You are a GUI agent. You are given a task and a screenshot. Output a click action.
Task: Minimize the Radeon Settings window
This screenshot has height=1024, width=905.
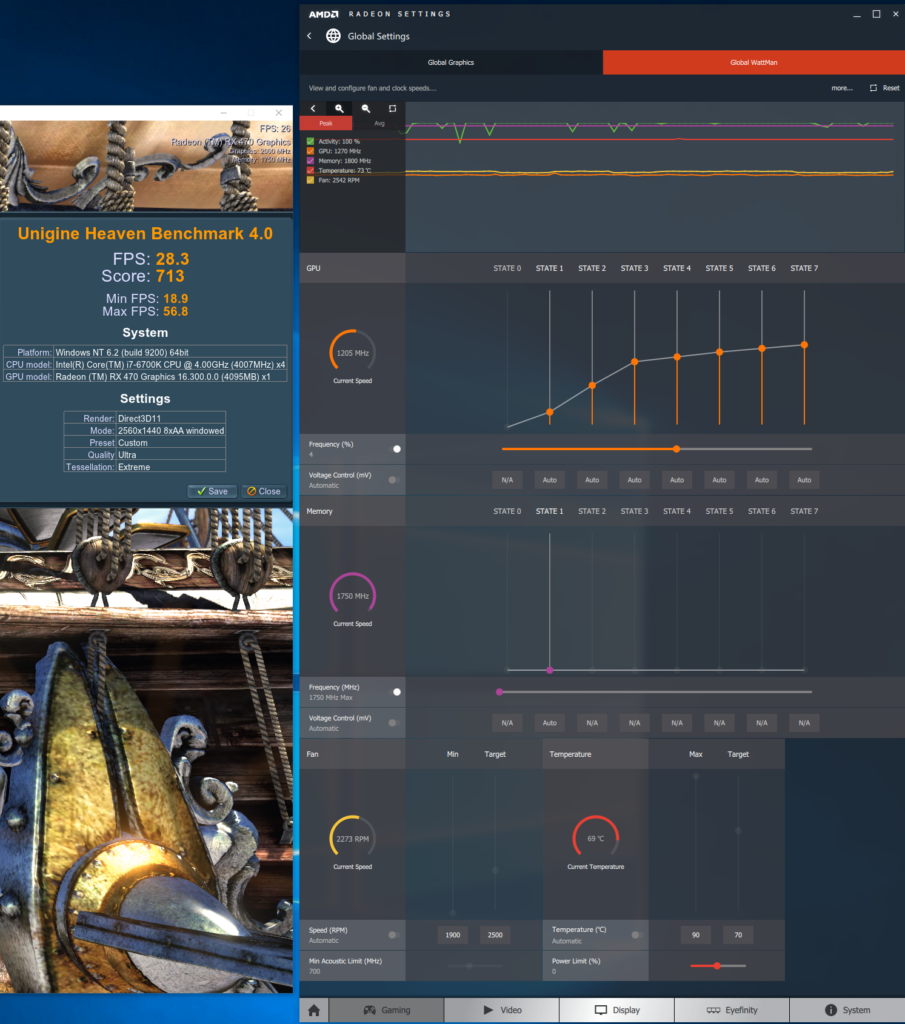point(857,14)
